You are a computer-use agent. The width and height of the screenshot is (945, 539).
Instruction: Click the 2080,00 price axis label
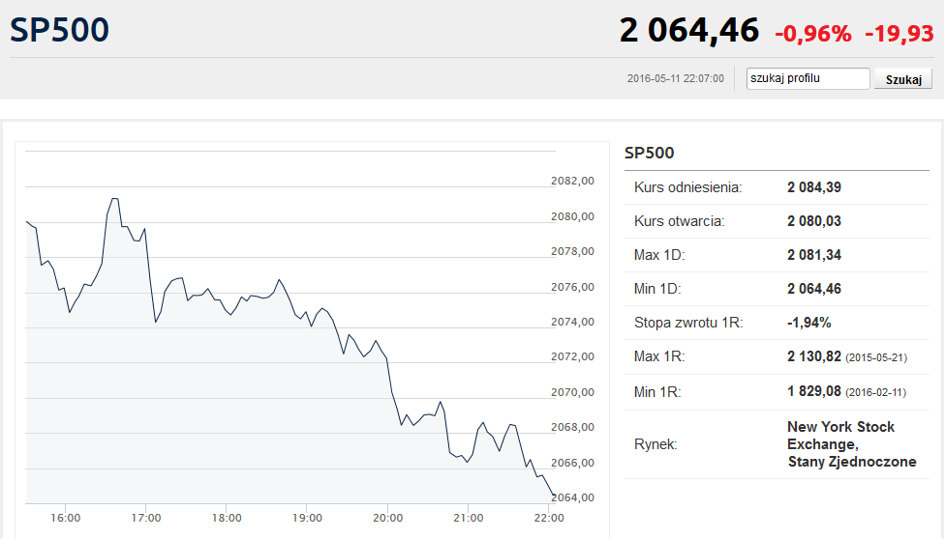click(x=573, y=216)
